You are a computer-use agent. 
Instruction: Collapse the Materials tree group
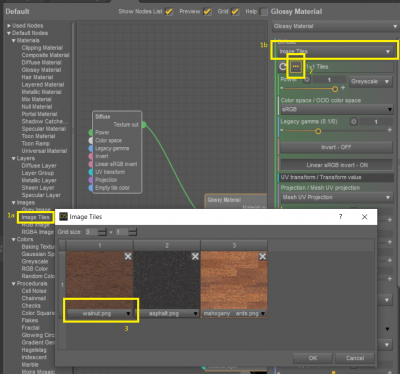[14, 40]
